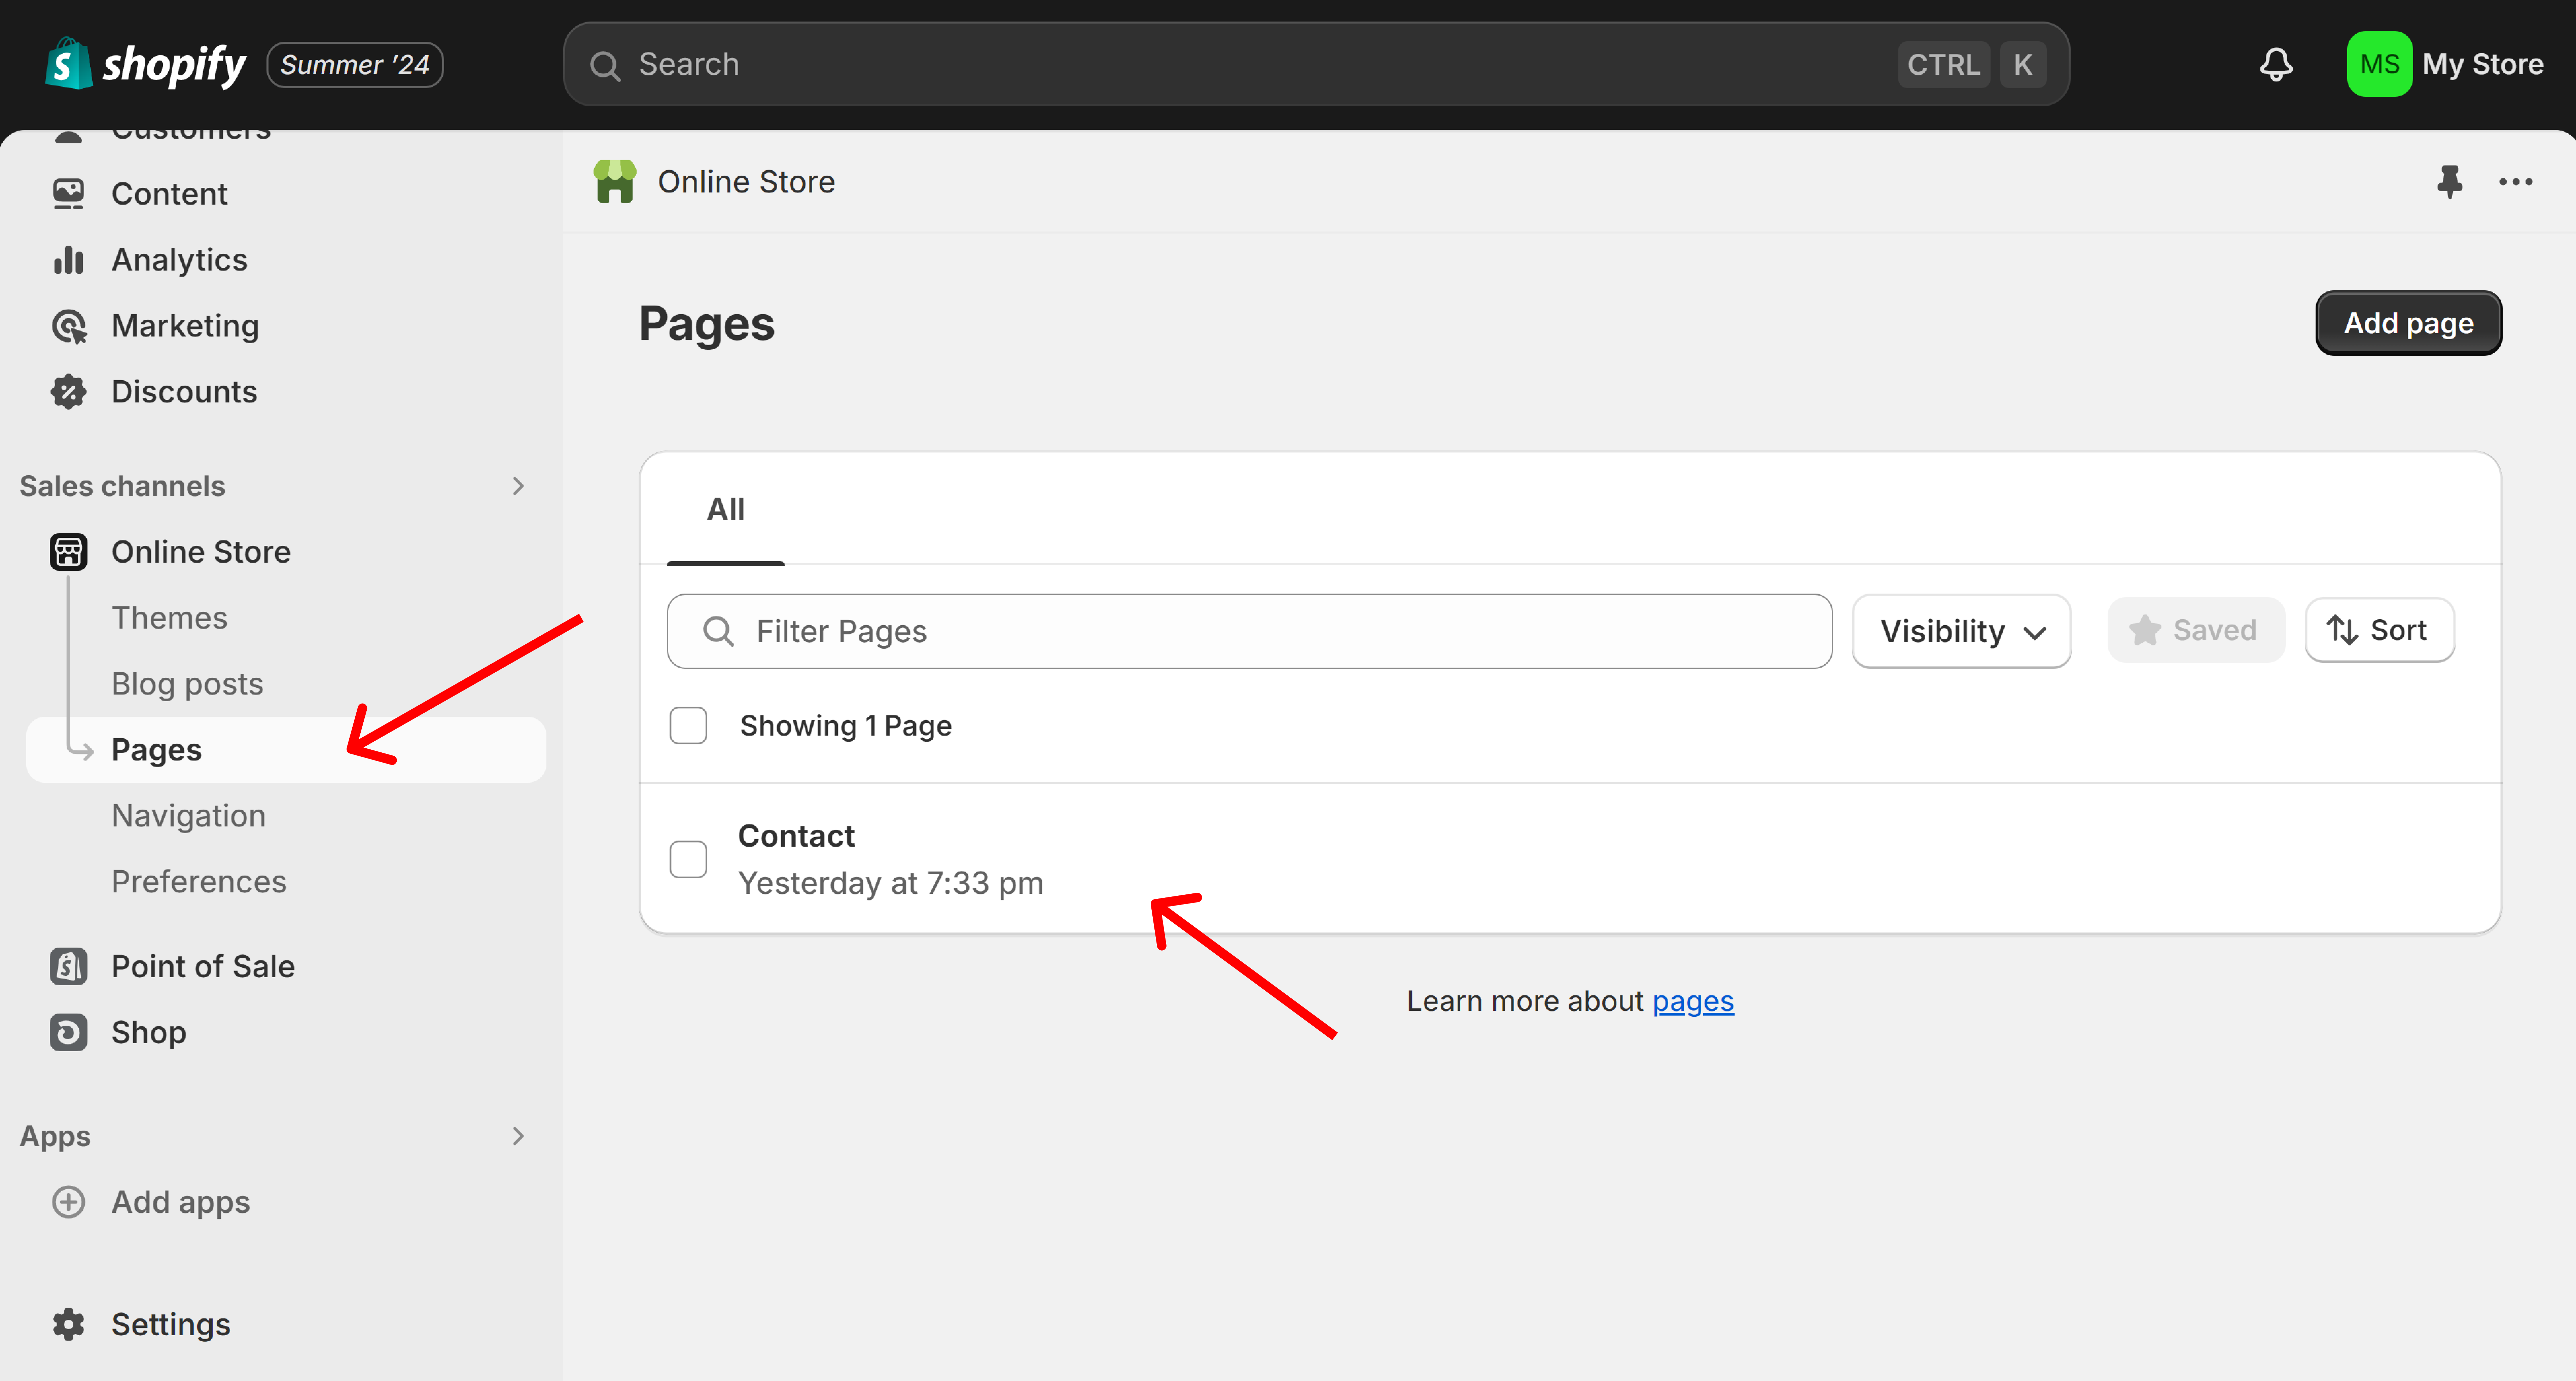2576x1381 pixels.
Task: Toggle the Saved filters button
Action: coord(2196,630)
